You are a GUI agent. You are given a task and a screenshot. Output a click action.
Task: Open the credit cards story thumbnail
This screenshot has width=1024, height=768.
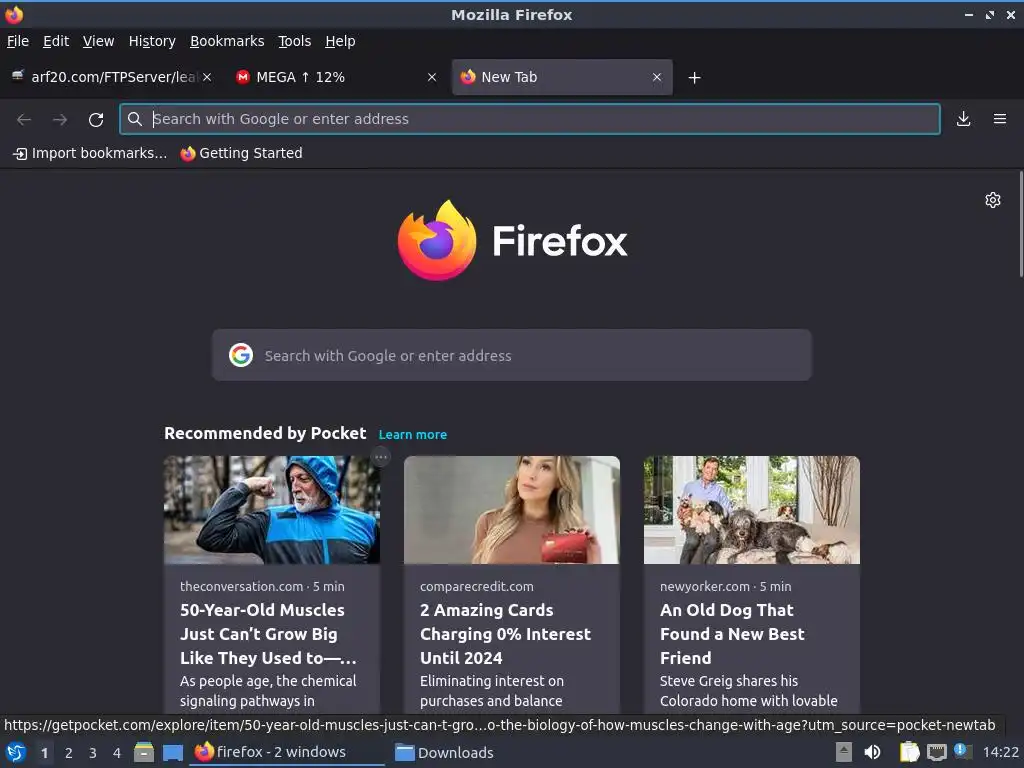coord(511,509)
